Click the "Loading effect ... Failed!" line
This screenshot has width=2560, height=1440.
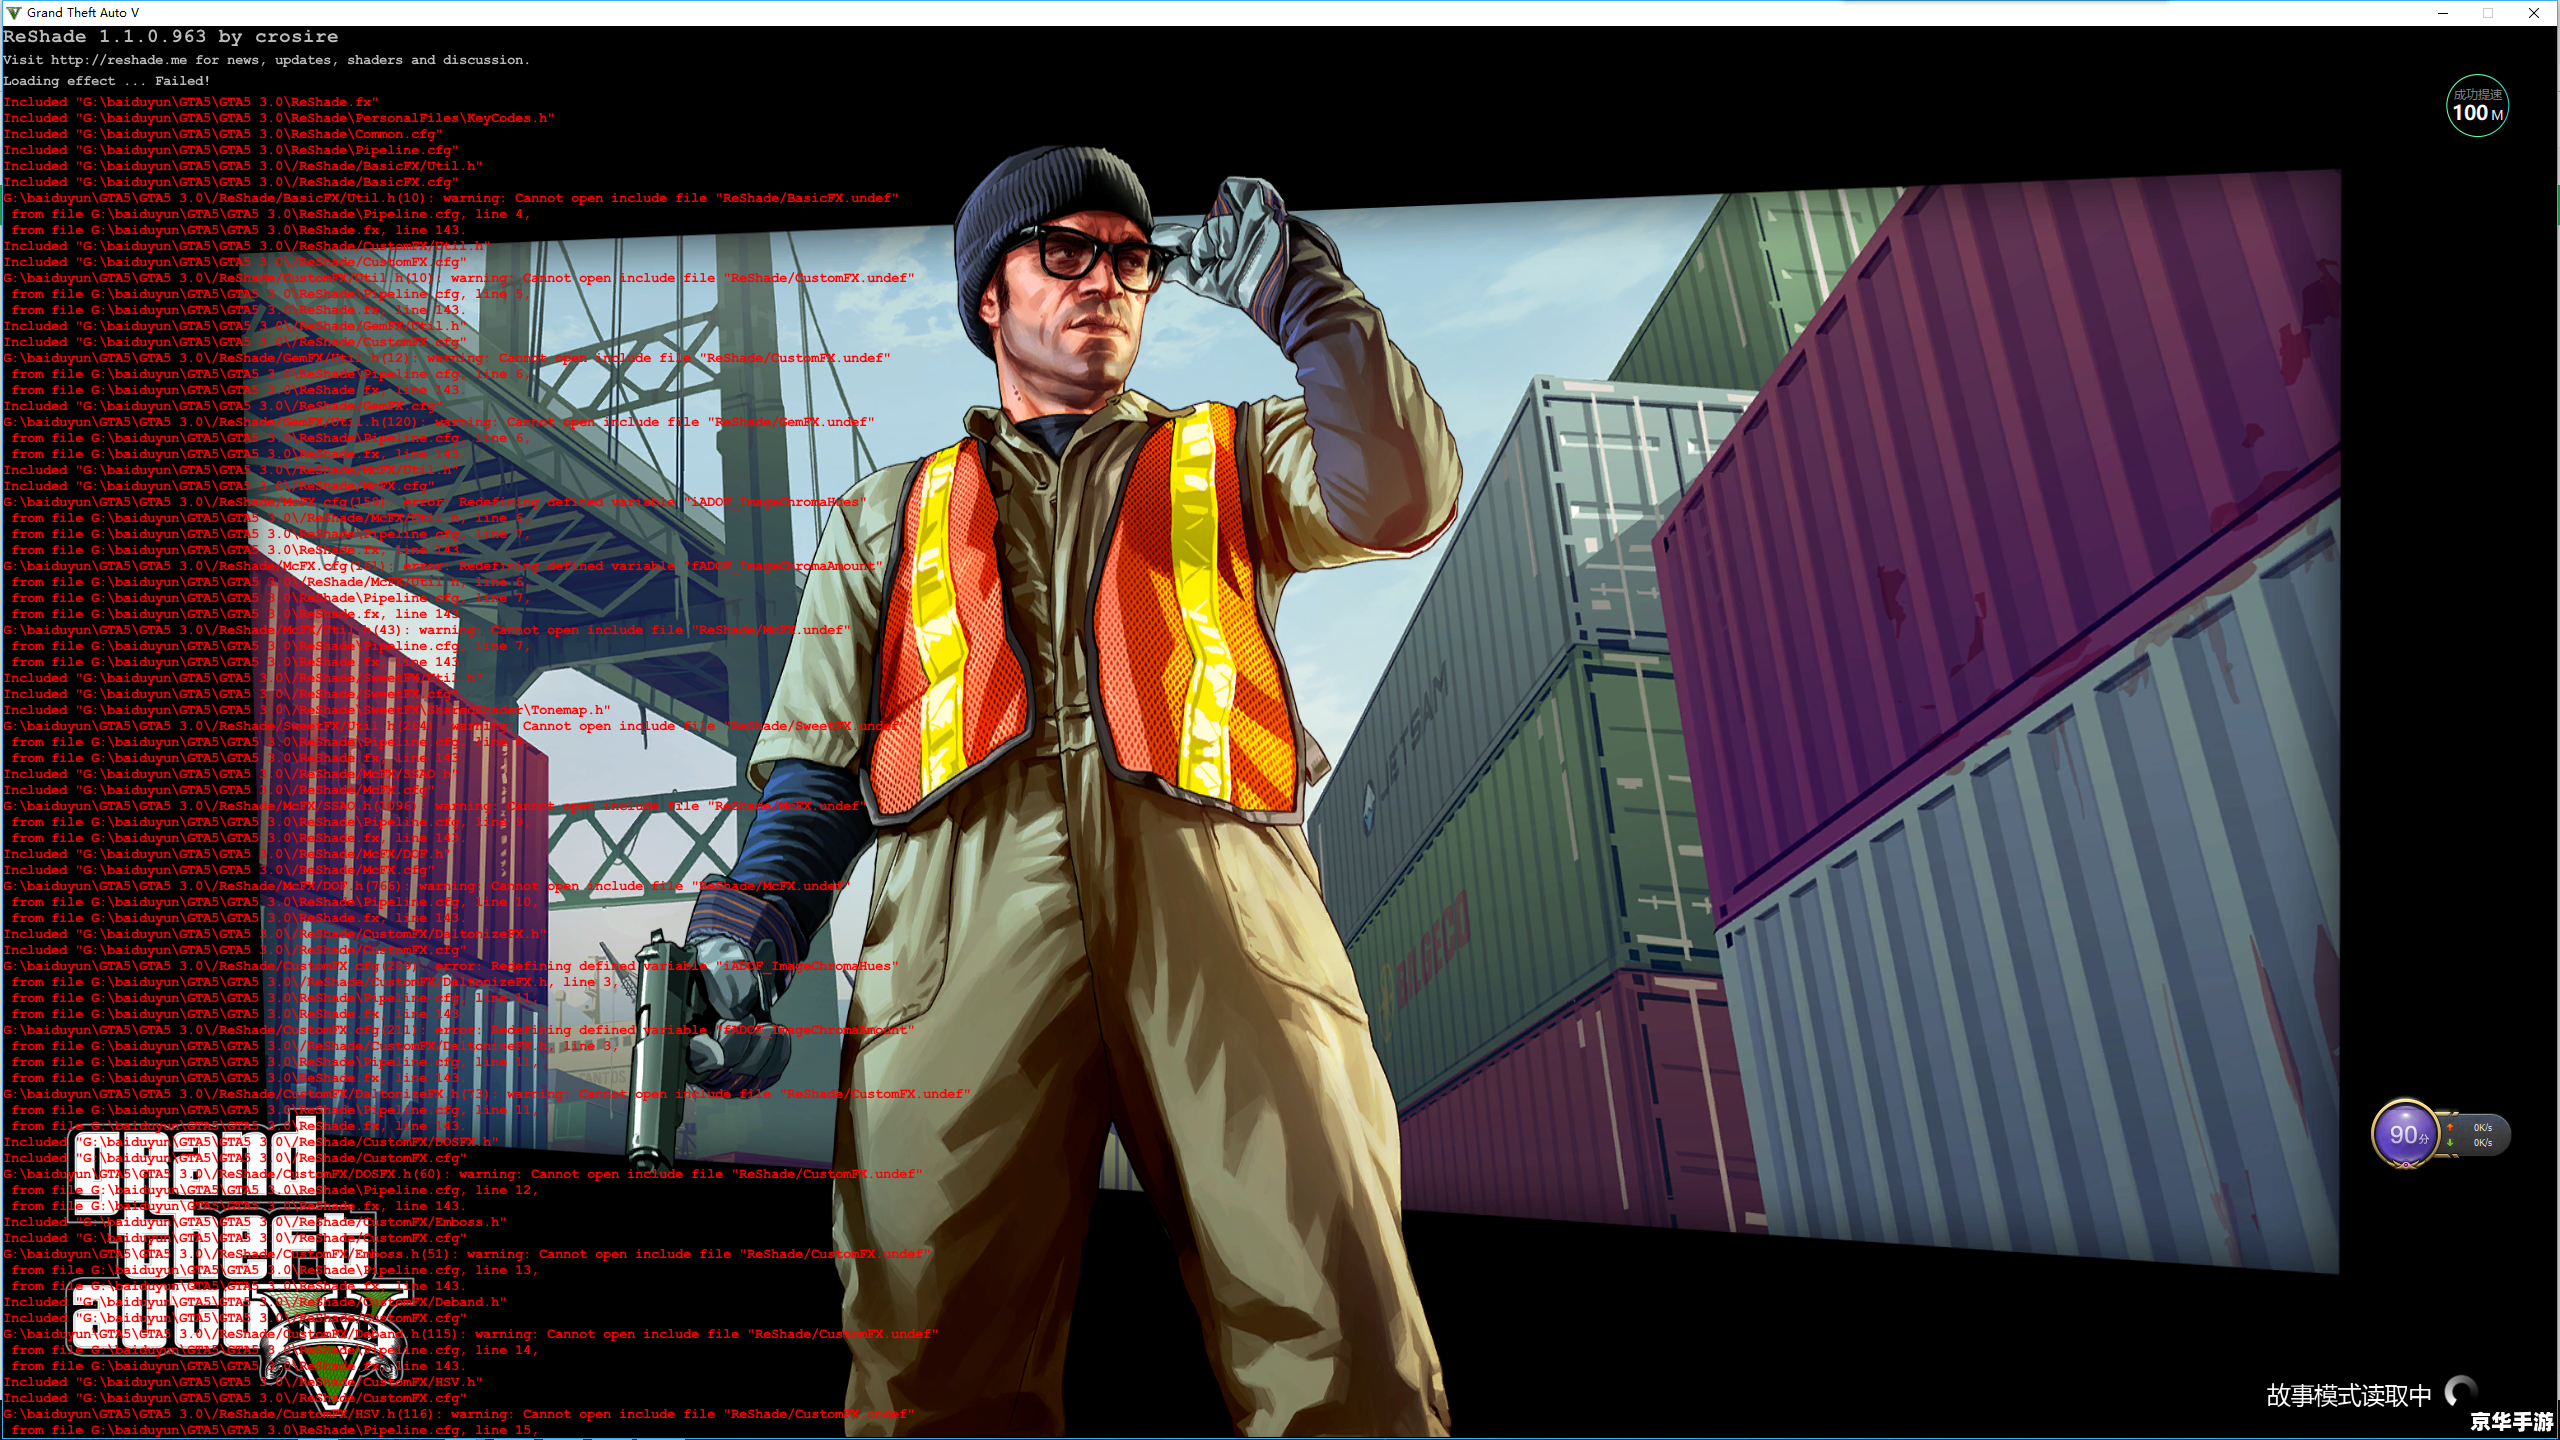(107, 81)
